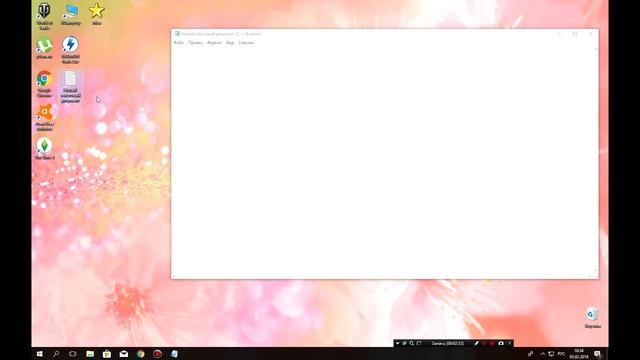Minimize the Notepad window
This screenshot has width=640, height=360.
click(560, 34)
